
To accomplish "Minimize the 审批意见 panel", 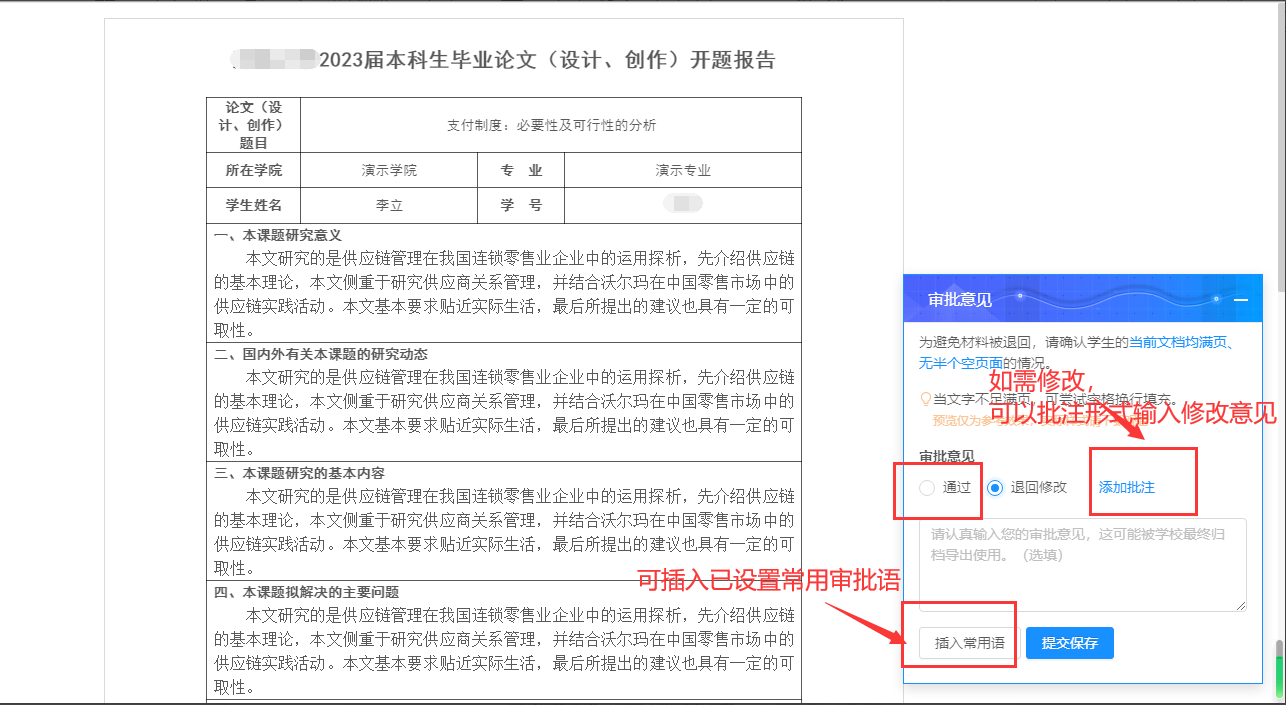I will point(1241,300).
